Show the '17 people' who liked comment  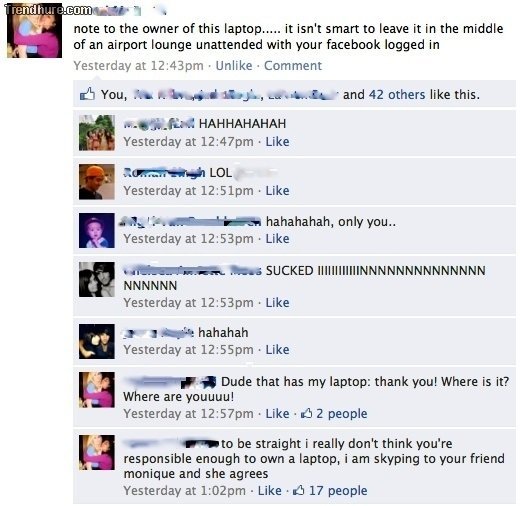pyautogui.click(x=338, y=490)
